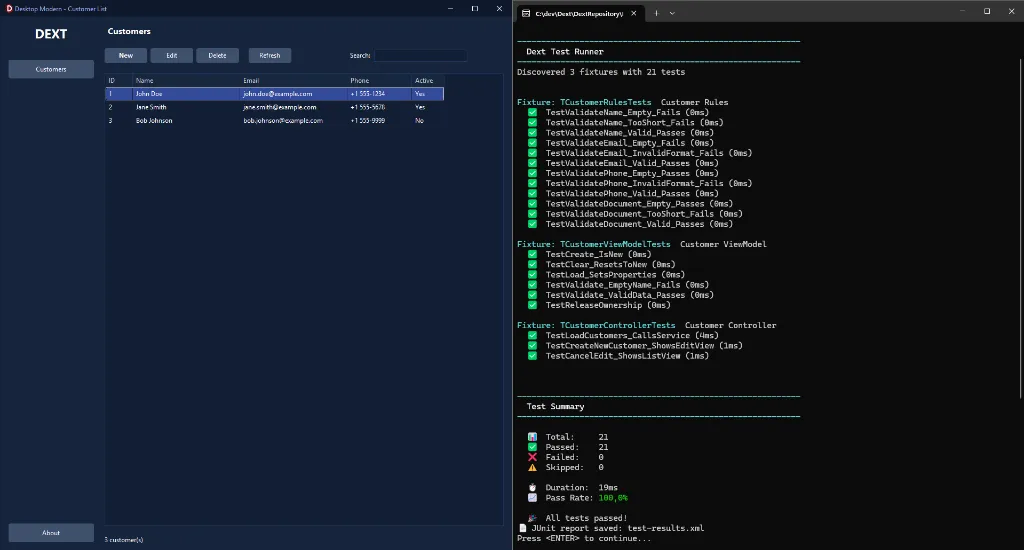
Task: Close the DextRepository terminal tab
Action: 633,13
